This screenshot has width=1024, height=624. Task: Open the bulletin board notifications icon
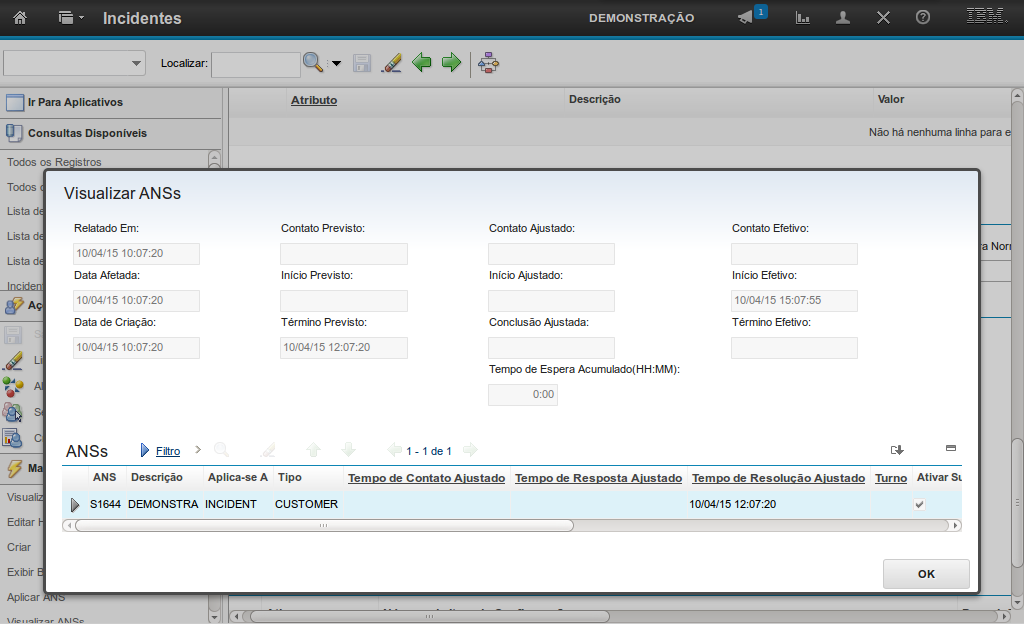pyautogui.click(x=746, y=18)
